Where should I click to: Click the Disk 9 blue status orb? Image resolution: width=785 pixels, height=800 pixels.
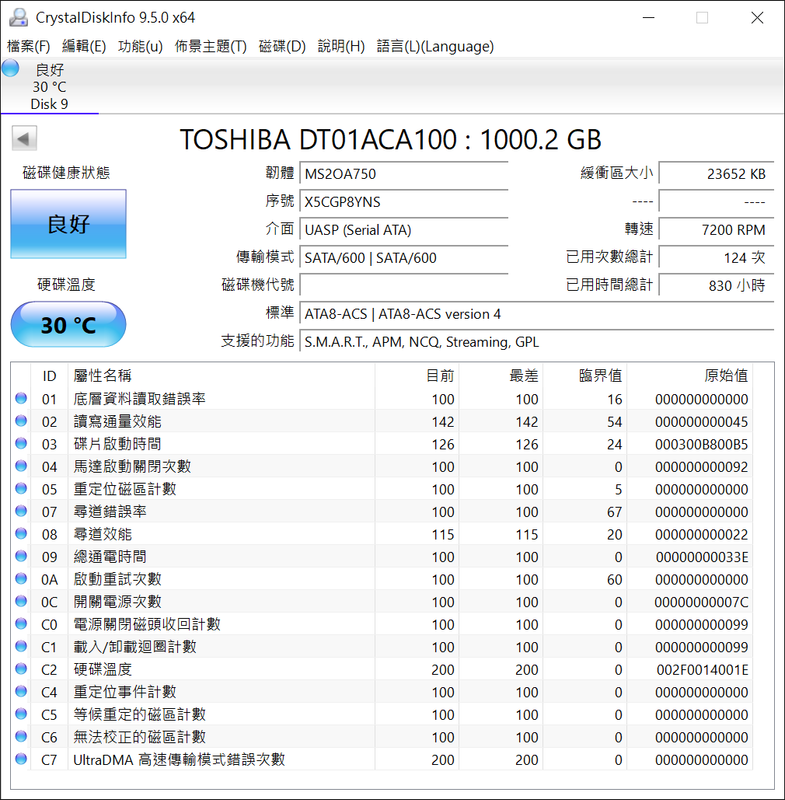pos(10,68)
